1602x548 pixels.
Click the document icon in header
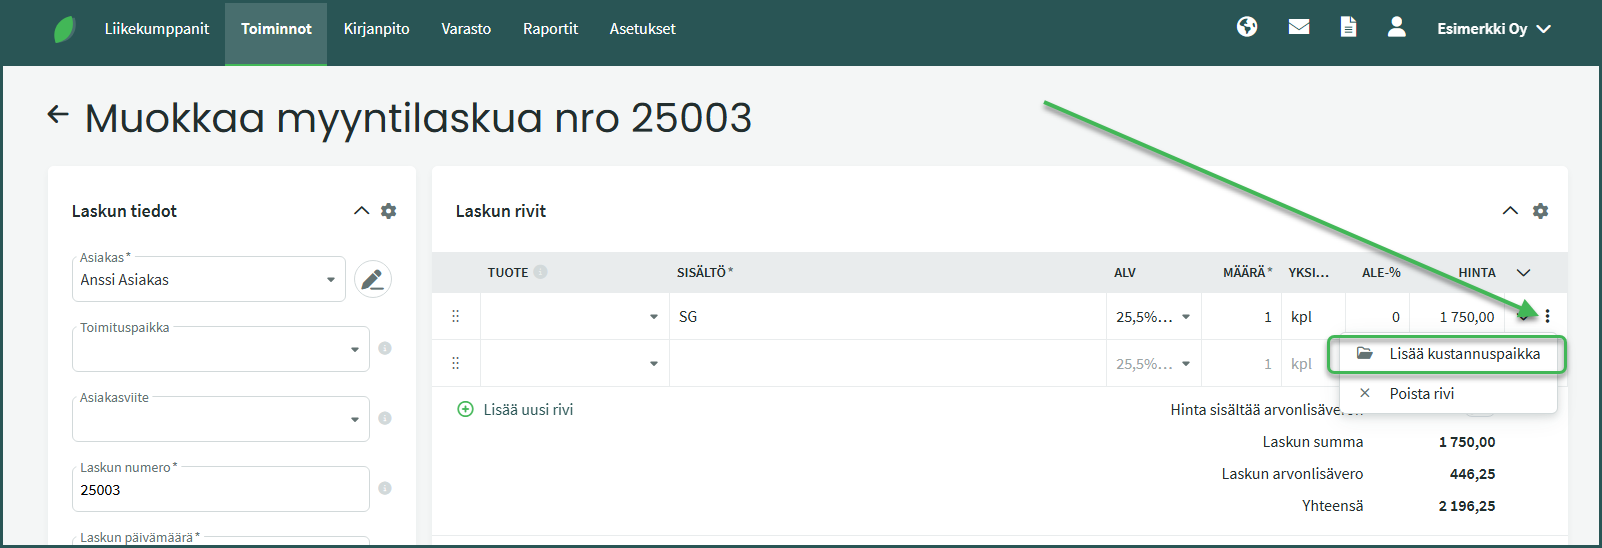1348,27
